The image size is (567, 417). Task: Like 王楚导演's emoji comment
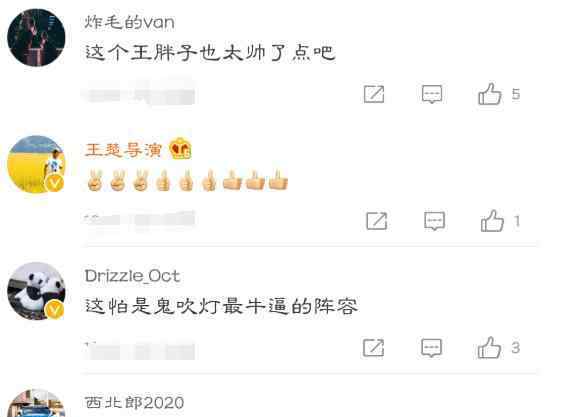pos(492,221)
